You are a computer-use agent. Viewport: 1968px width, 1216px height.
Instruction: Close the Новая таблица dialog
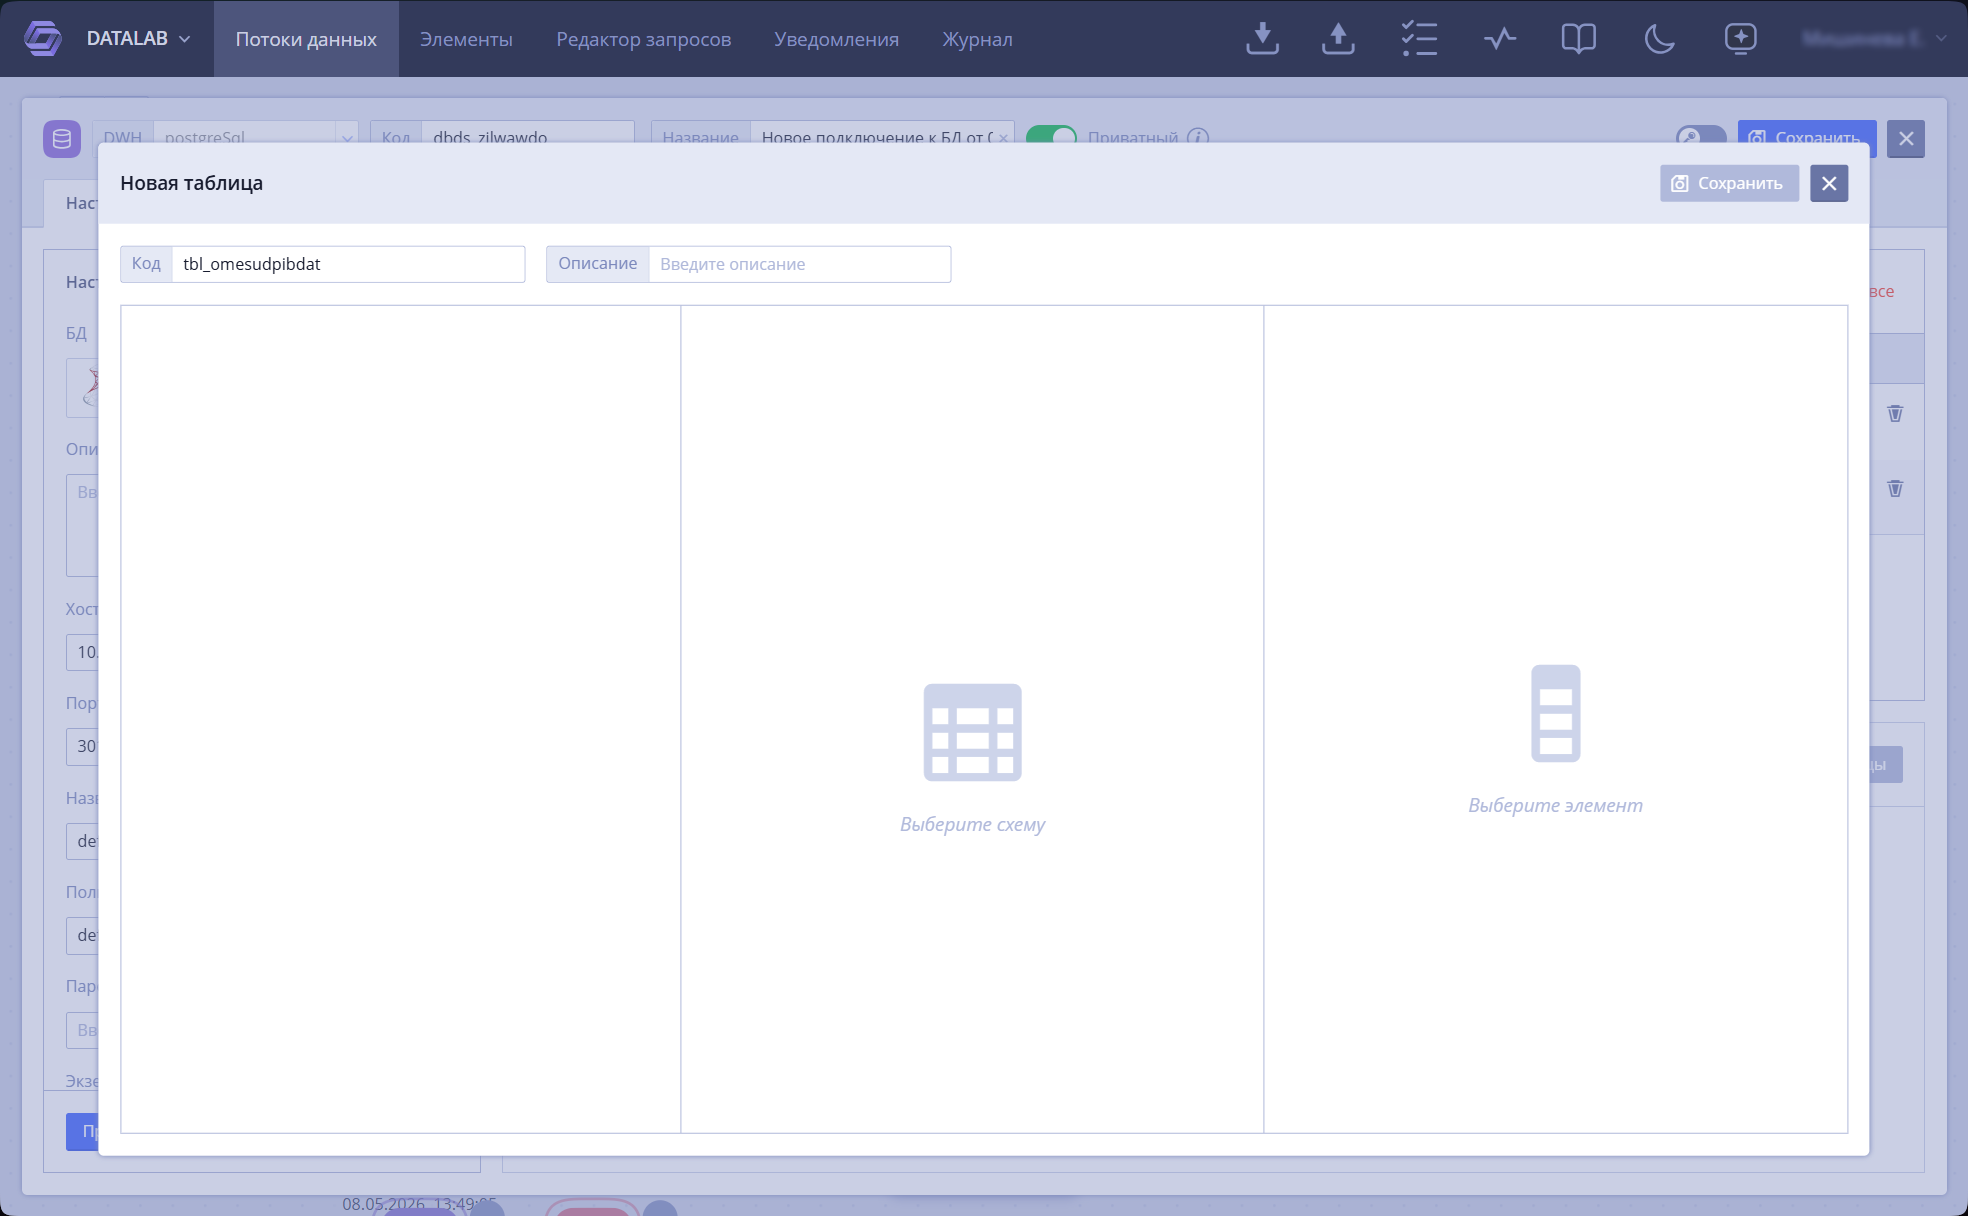[x=1829, y=183]
